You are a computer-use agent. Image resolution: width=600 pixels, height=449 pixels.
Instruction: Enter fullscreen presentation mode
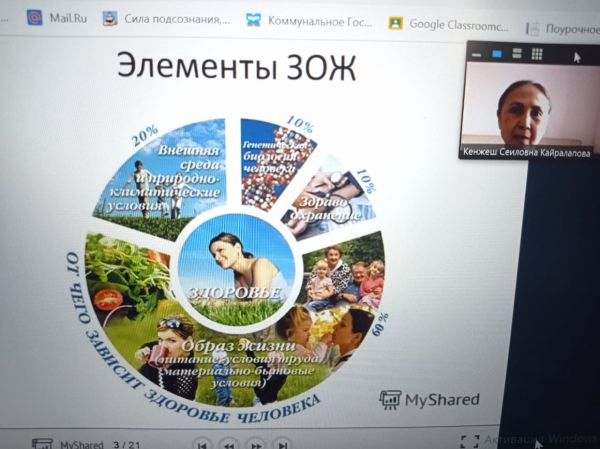pos(468,441)
